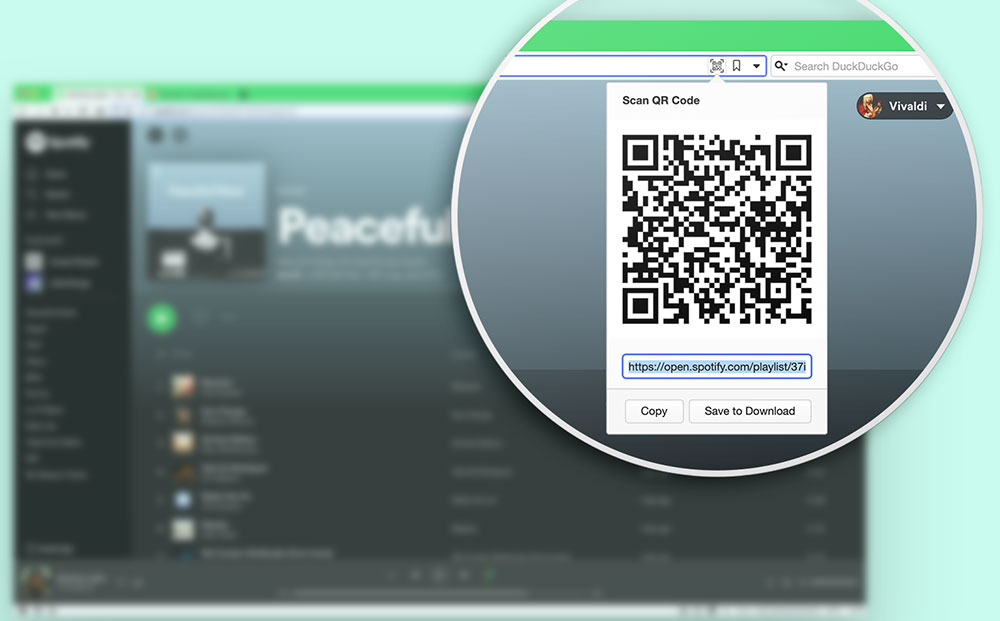
Task: Open Search in the Spotify sidebar
Action: point(48,194)
